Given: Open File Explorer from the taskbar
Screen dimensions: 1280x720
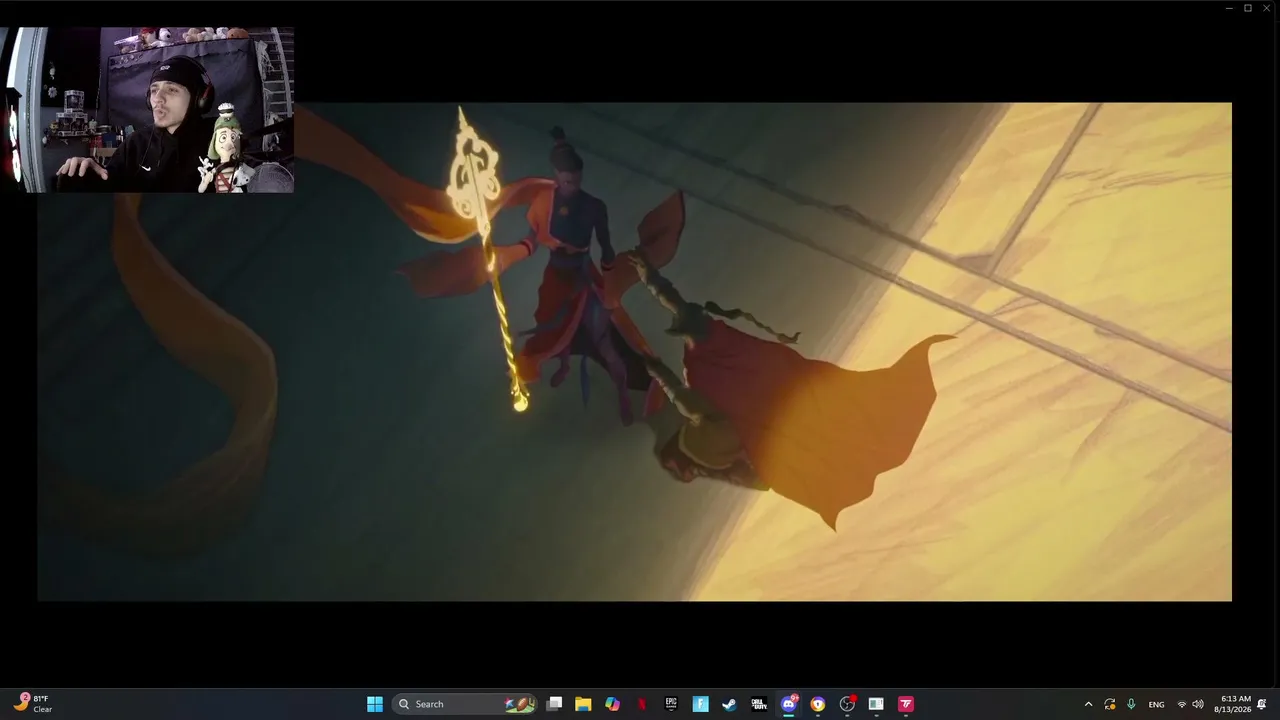Looking at the screenshot, I should [583, 704].
